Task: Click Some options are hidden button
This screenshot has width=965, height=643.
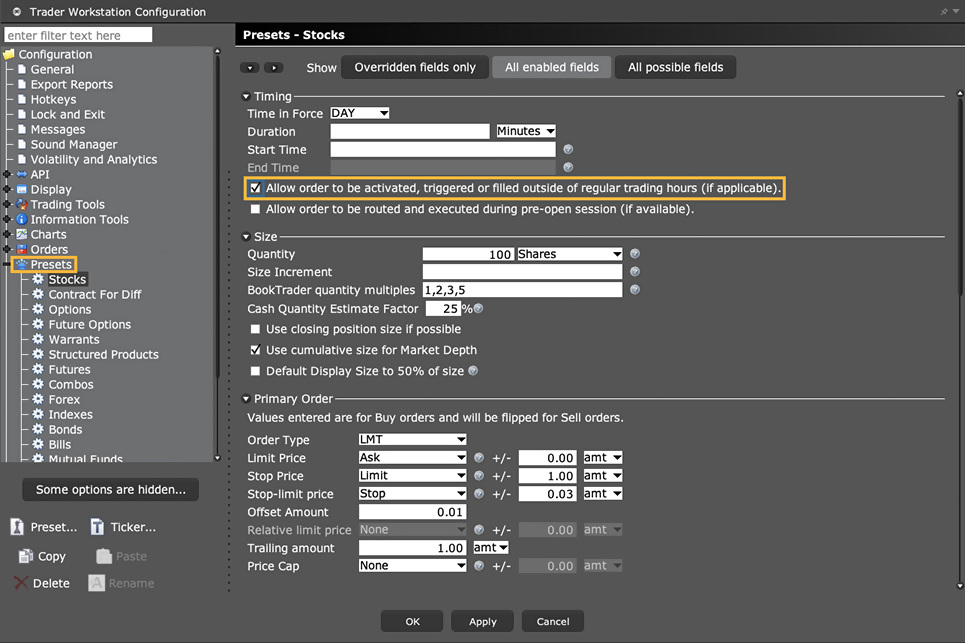Action: (x=110, y=490)
